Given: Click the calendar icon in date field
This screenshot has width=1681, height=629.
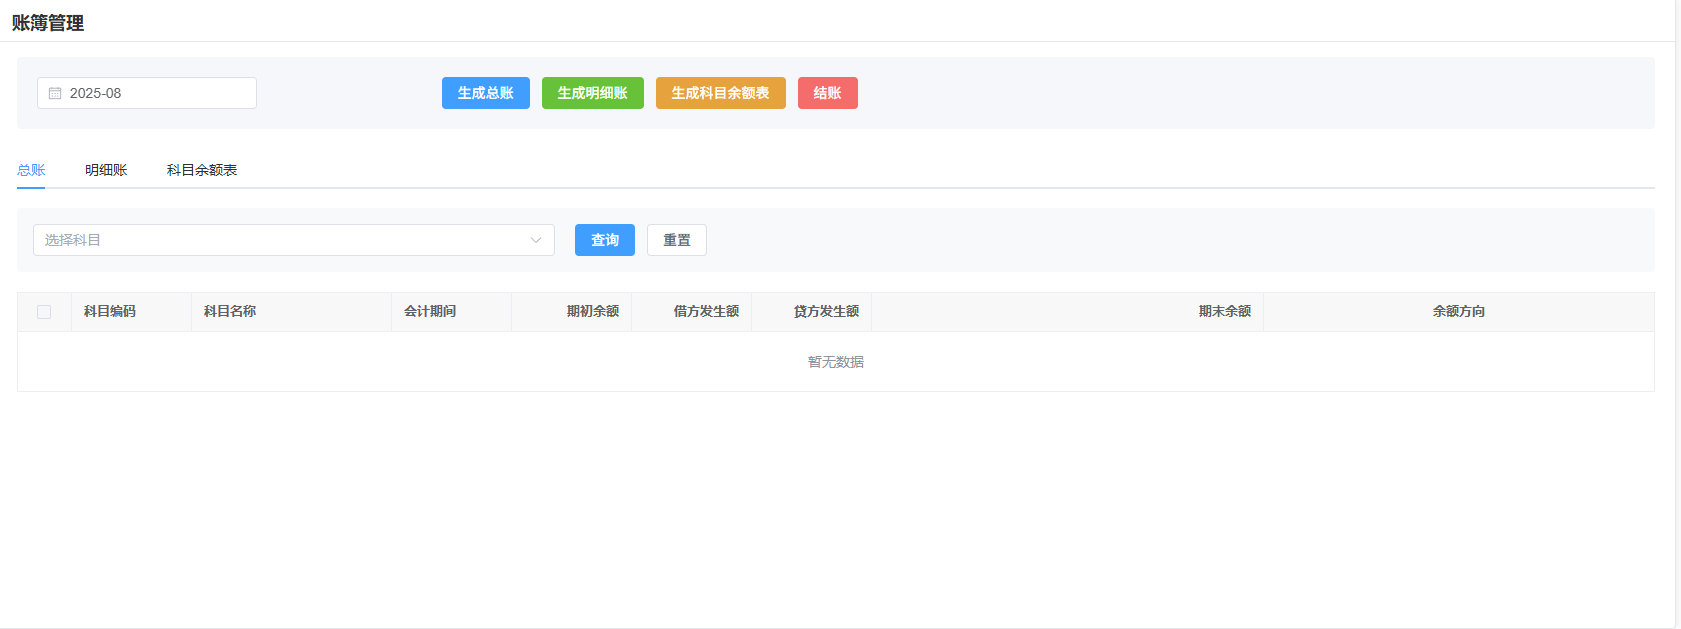Looking at the screenshot, I should pos(55,93).
